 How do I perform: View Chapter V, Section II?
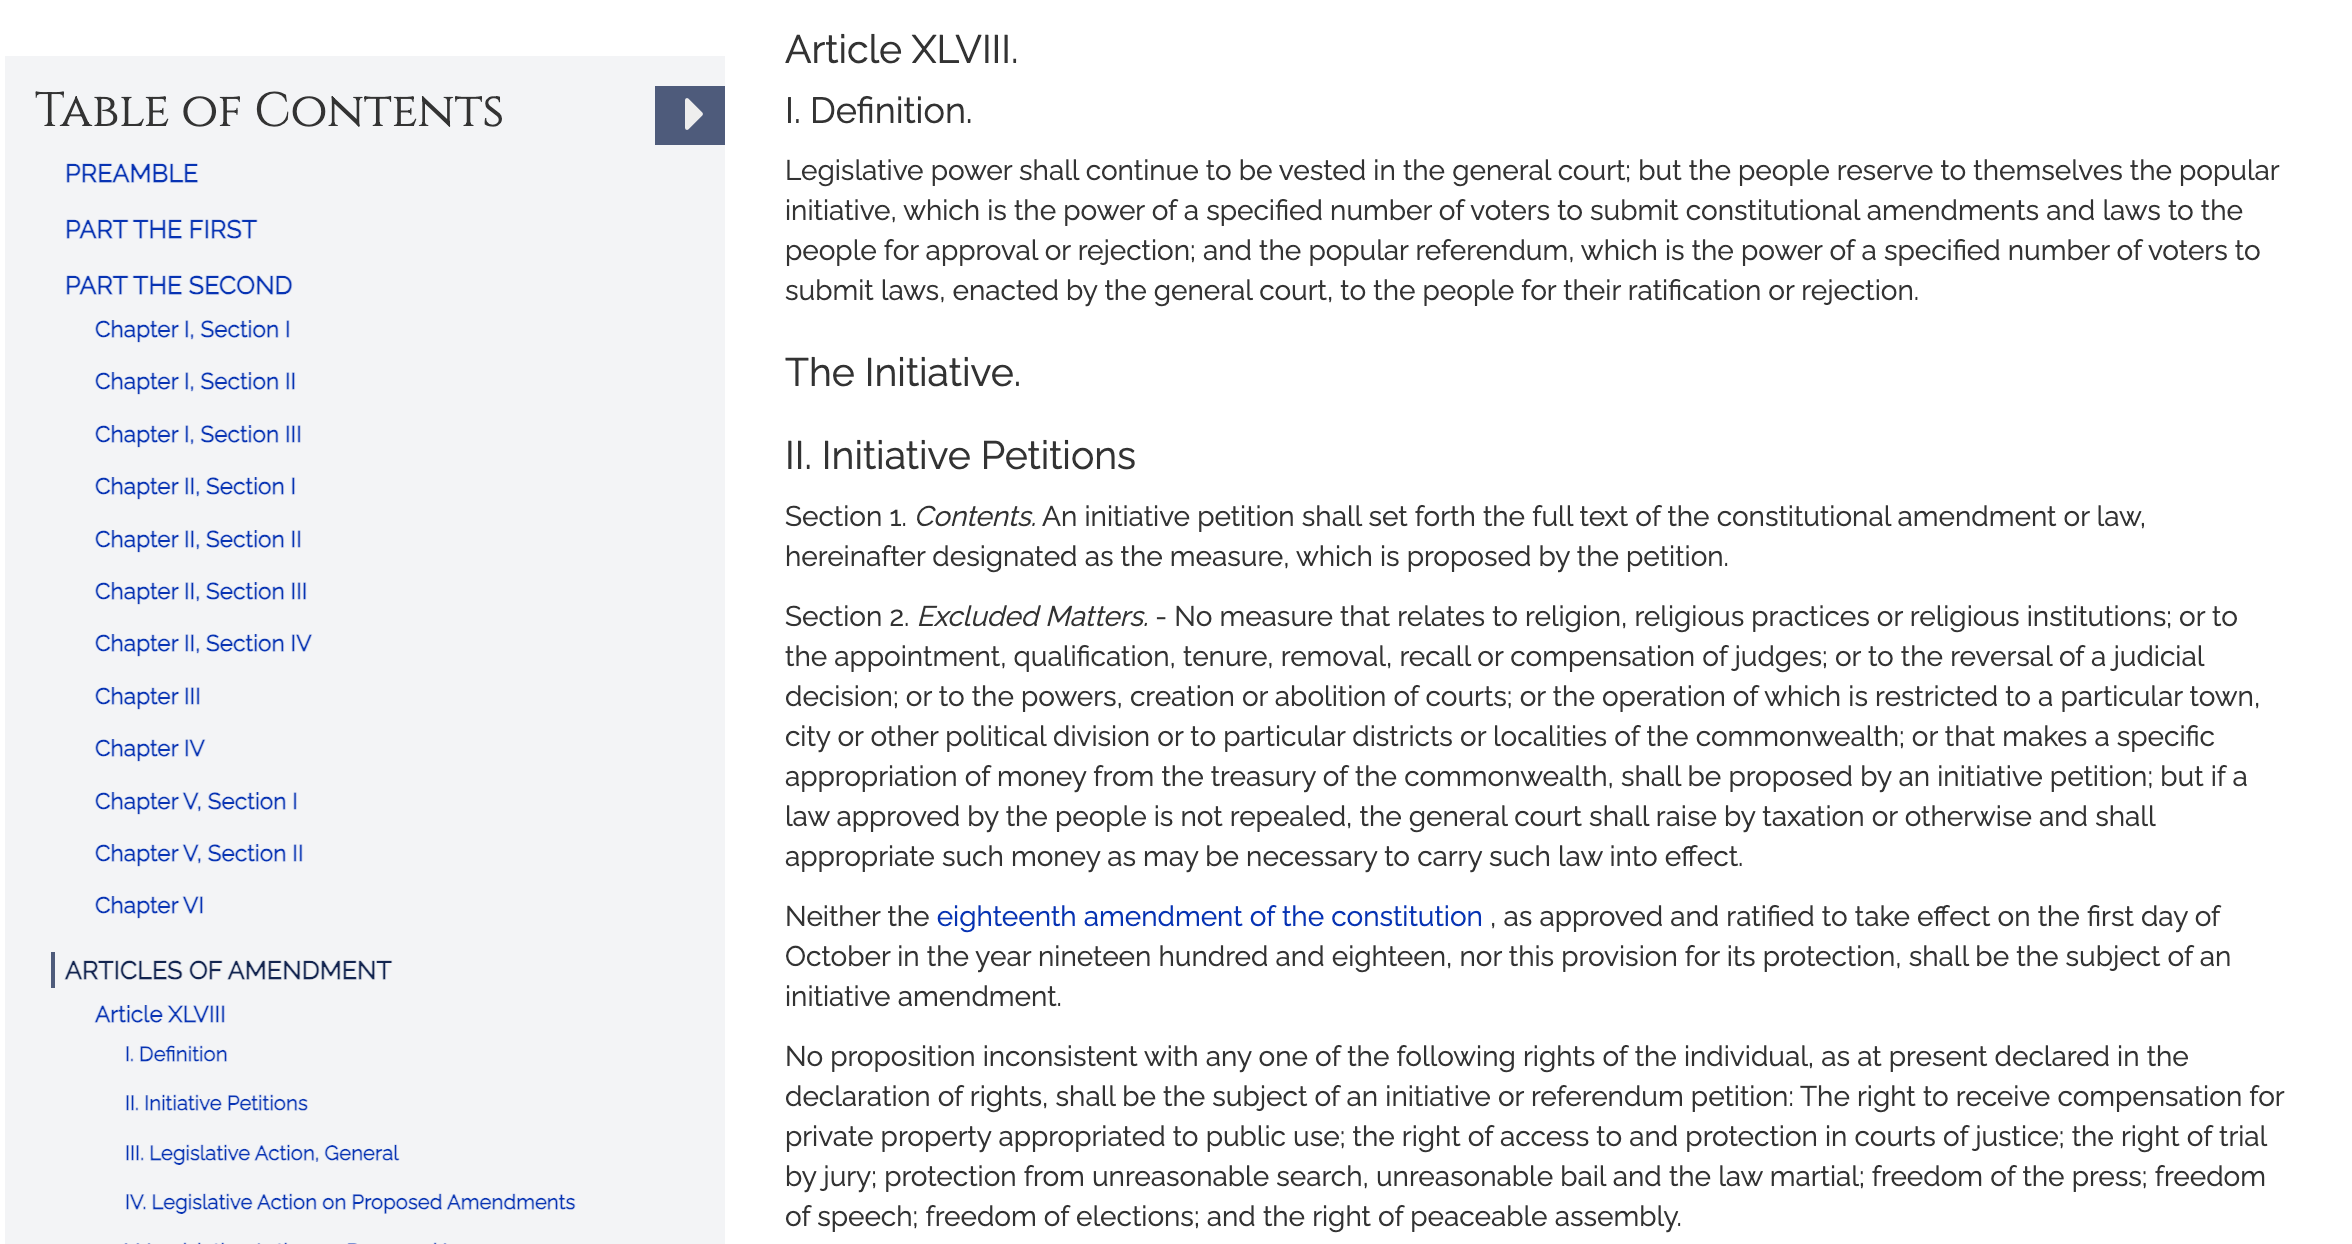tap(199, 853)
